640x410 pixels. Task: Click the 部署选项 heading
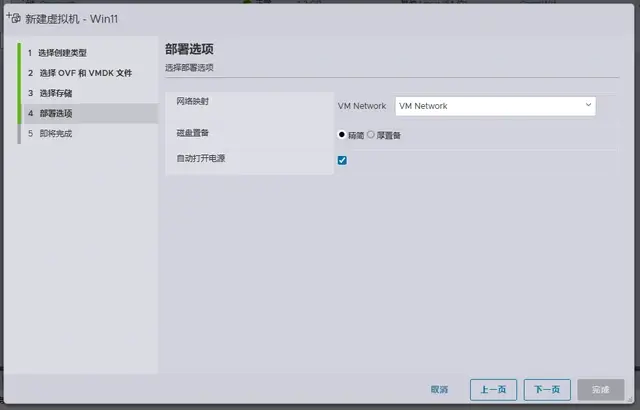click(189, 49)
